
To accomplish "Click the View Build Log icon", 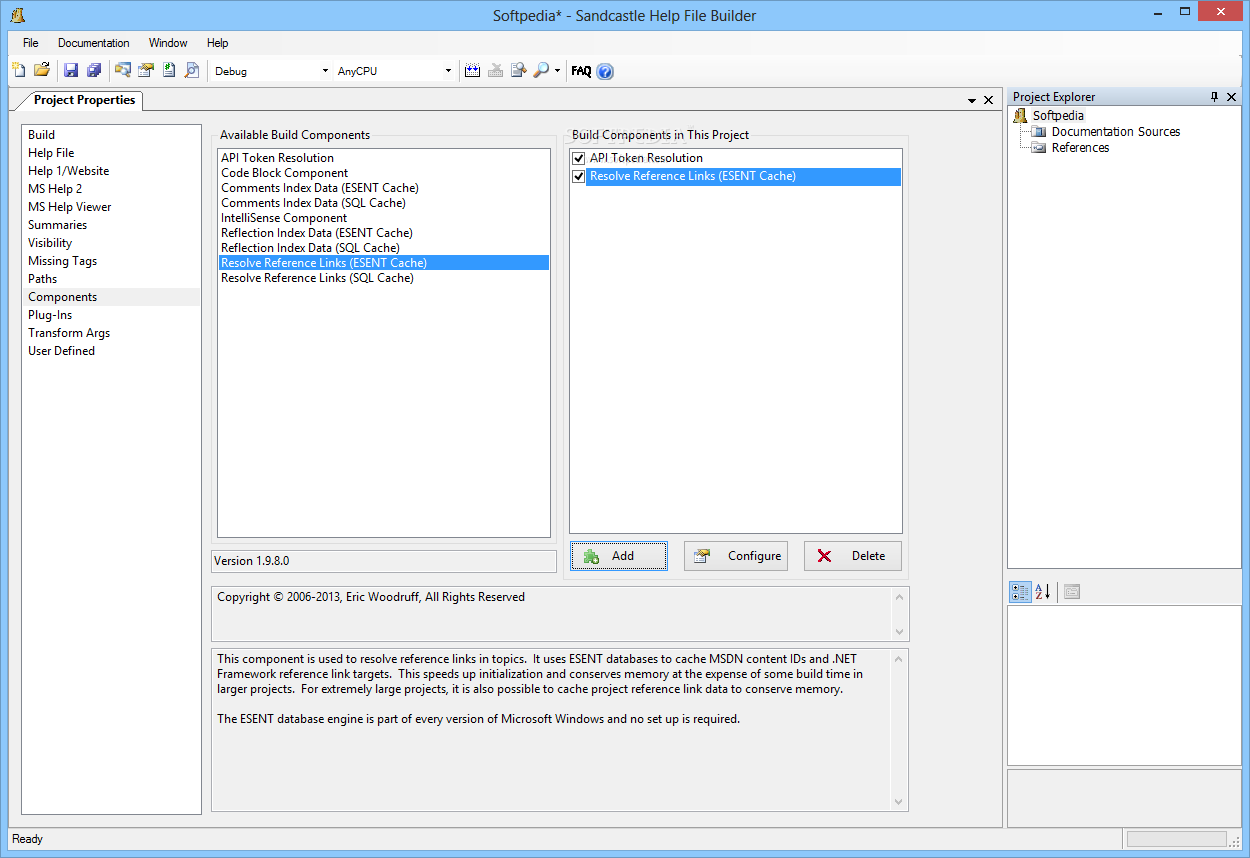I will pyautogui.click(x=519, y=70).
